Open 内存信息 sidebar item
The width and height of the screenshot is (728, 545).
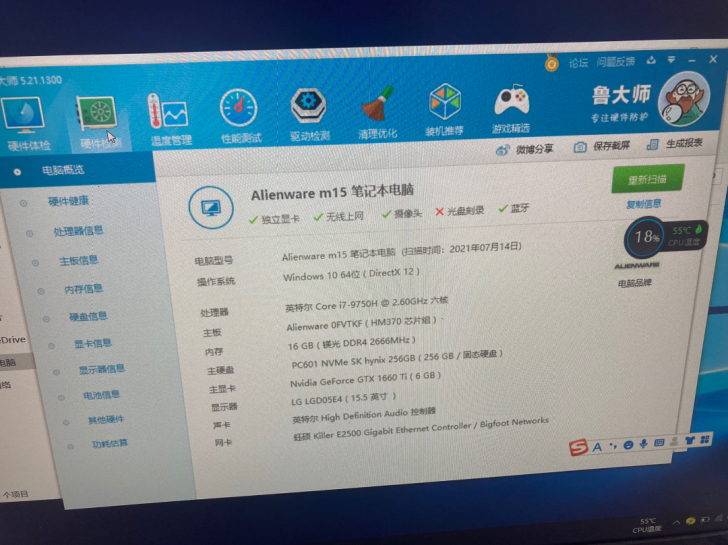[x=83, y=289]
